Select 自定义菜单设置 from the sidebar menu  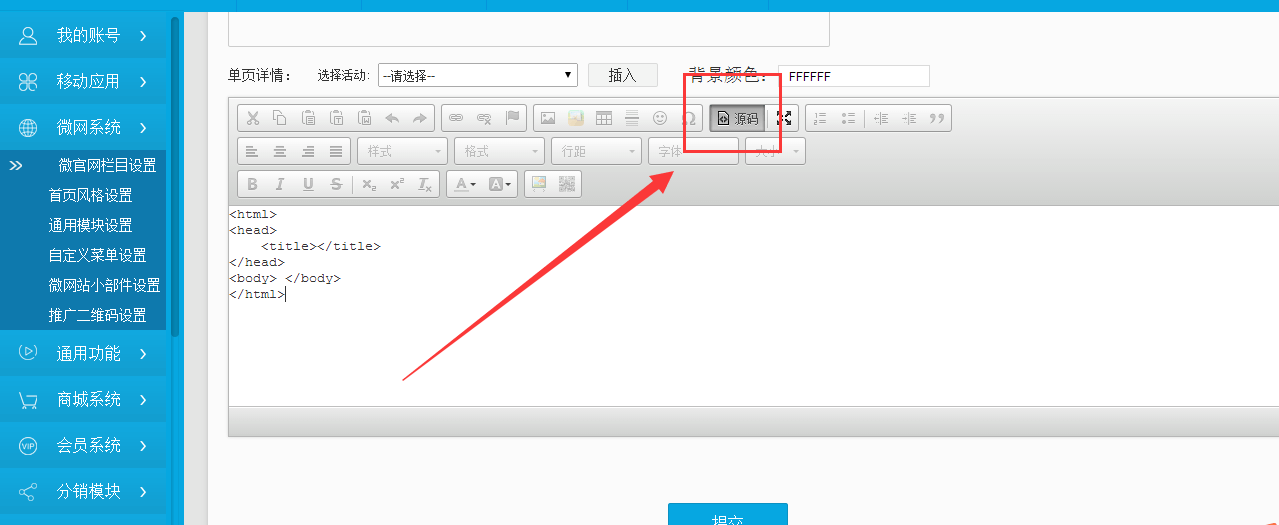click(x=97, y=255)
